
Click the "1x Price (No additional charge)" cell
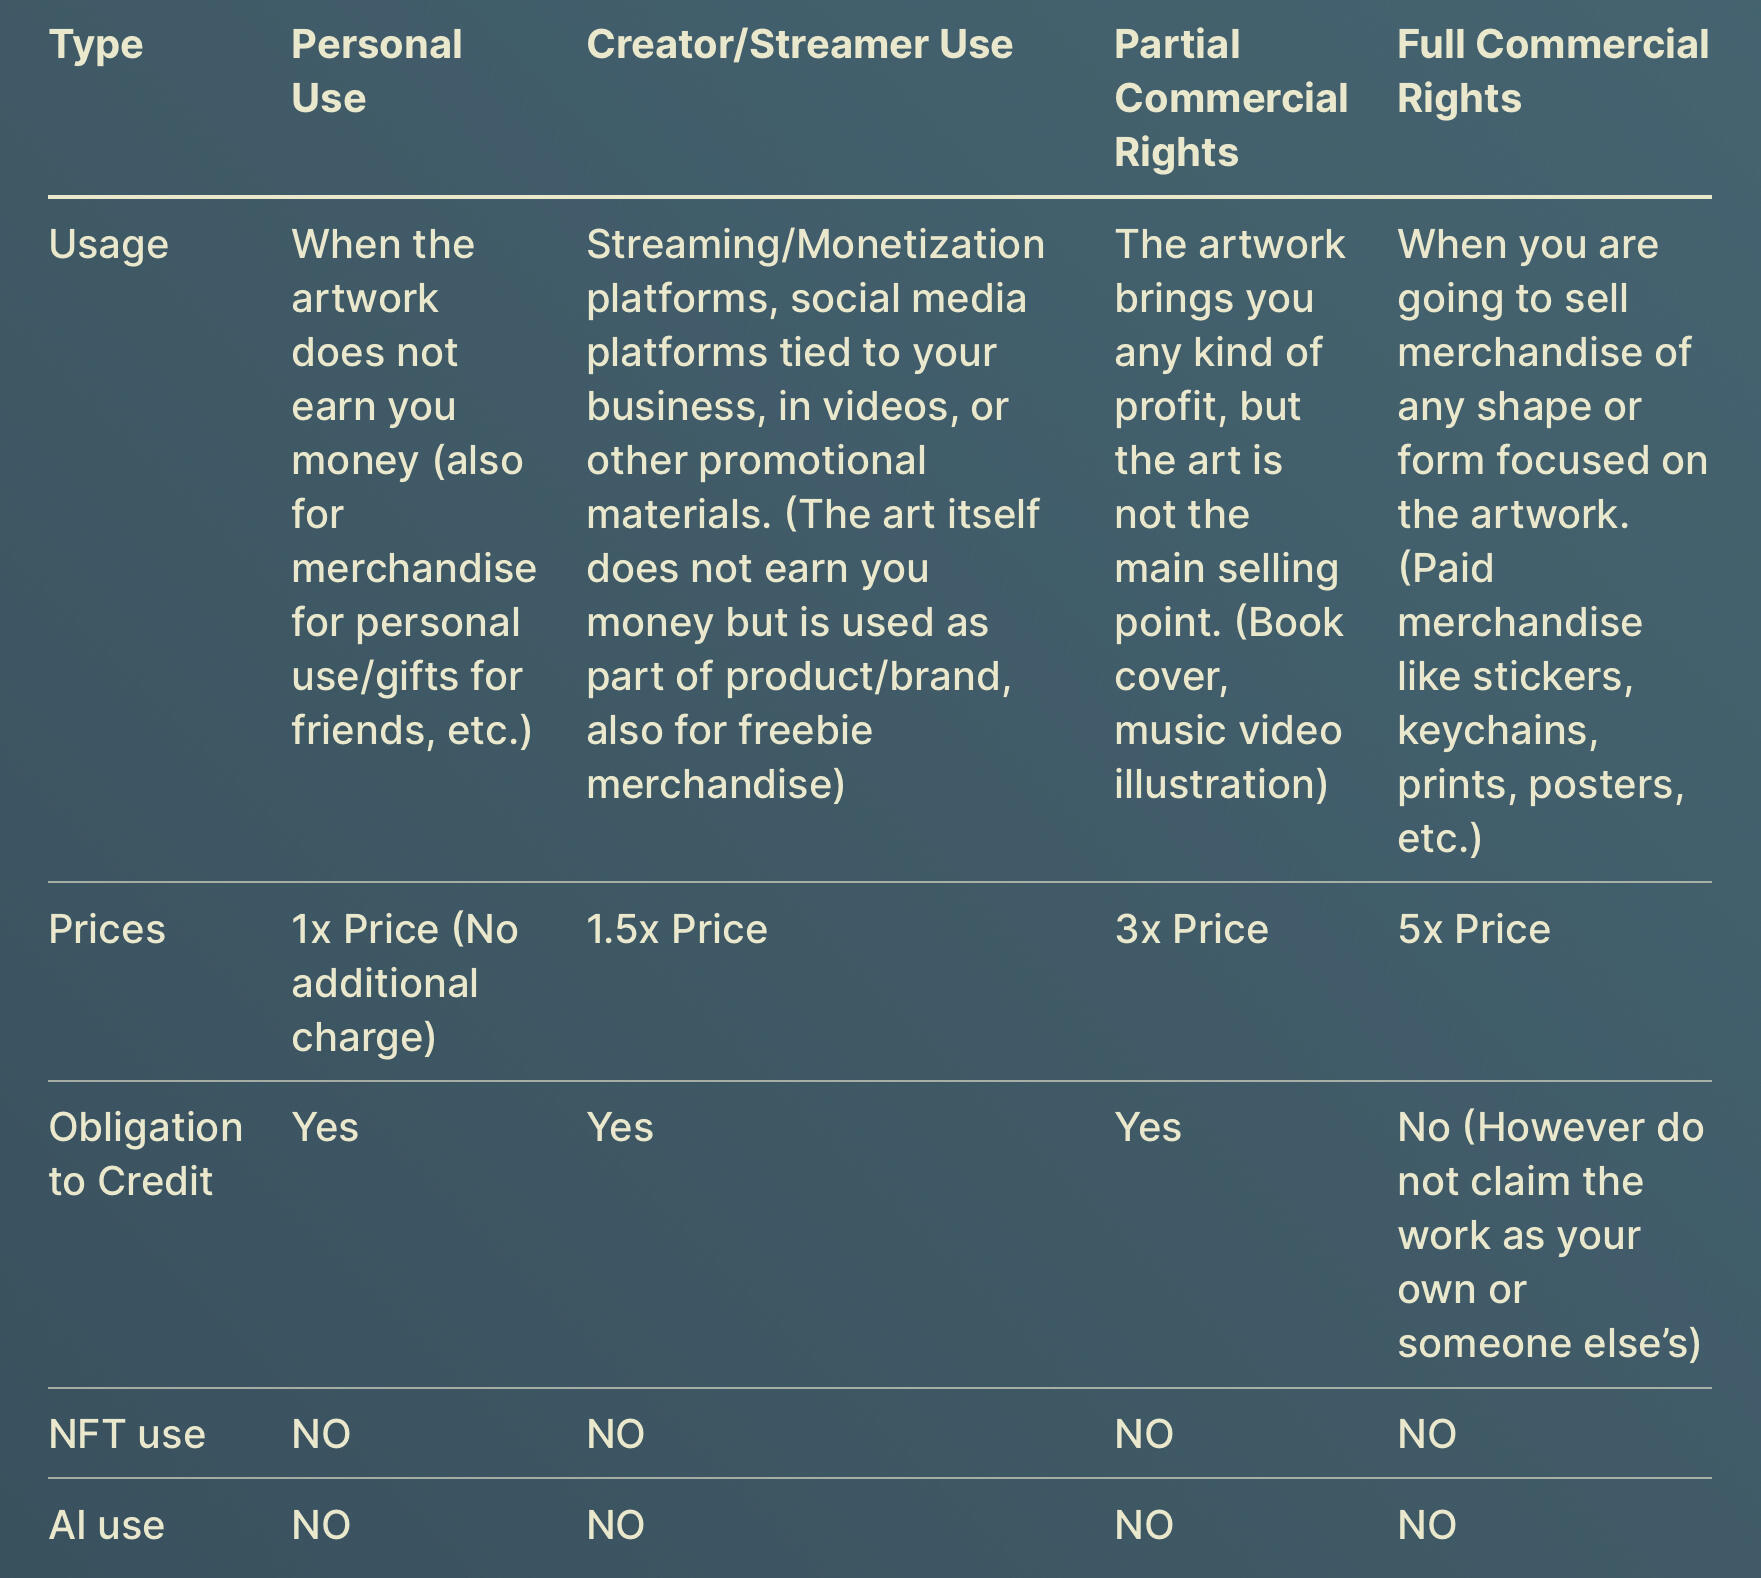(x=404, y=983)
